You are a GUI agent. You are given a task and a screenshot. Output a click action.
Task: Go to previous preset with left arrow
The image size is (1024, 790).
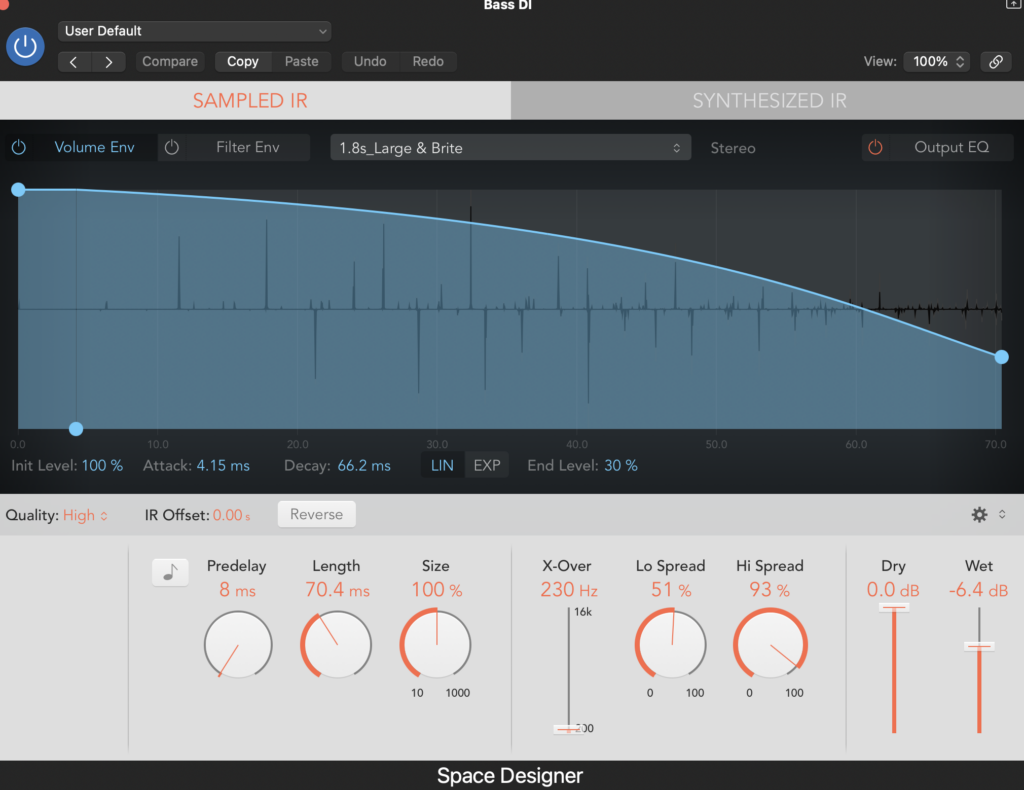click(x=75, y=62)
